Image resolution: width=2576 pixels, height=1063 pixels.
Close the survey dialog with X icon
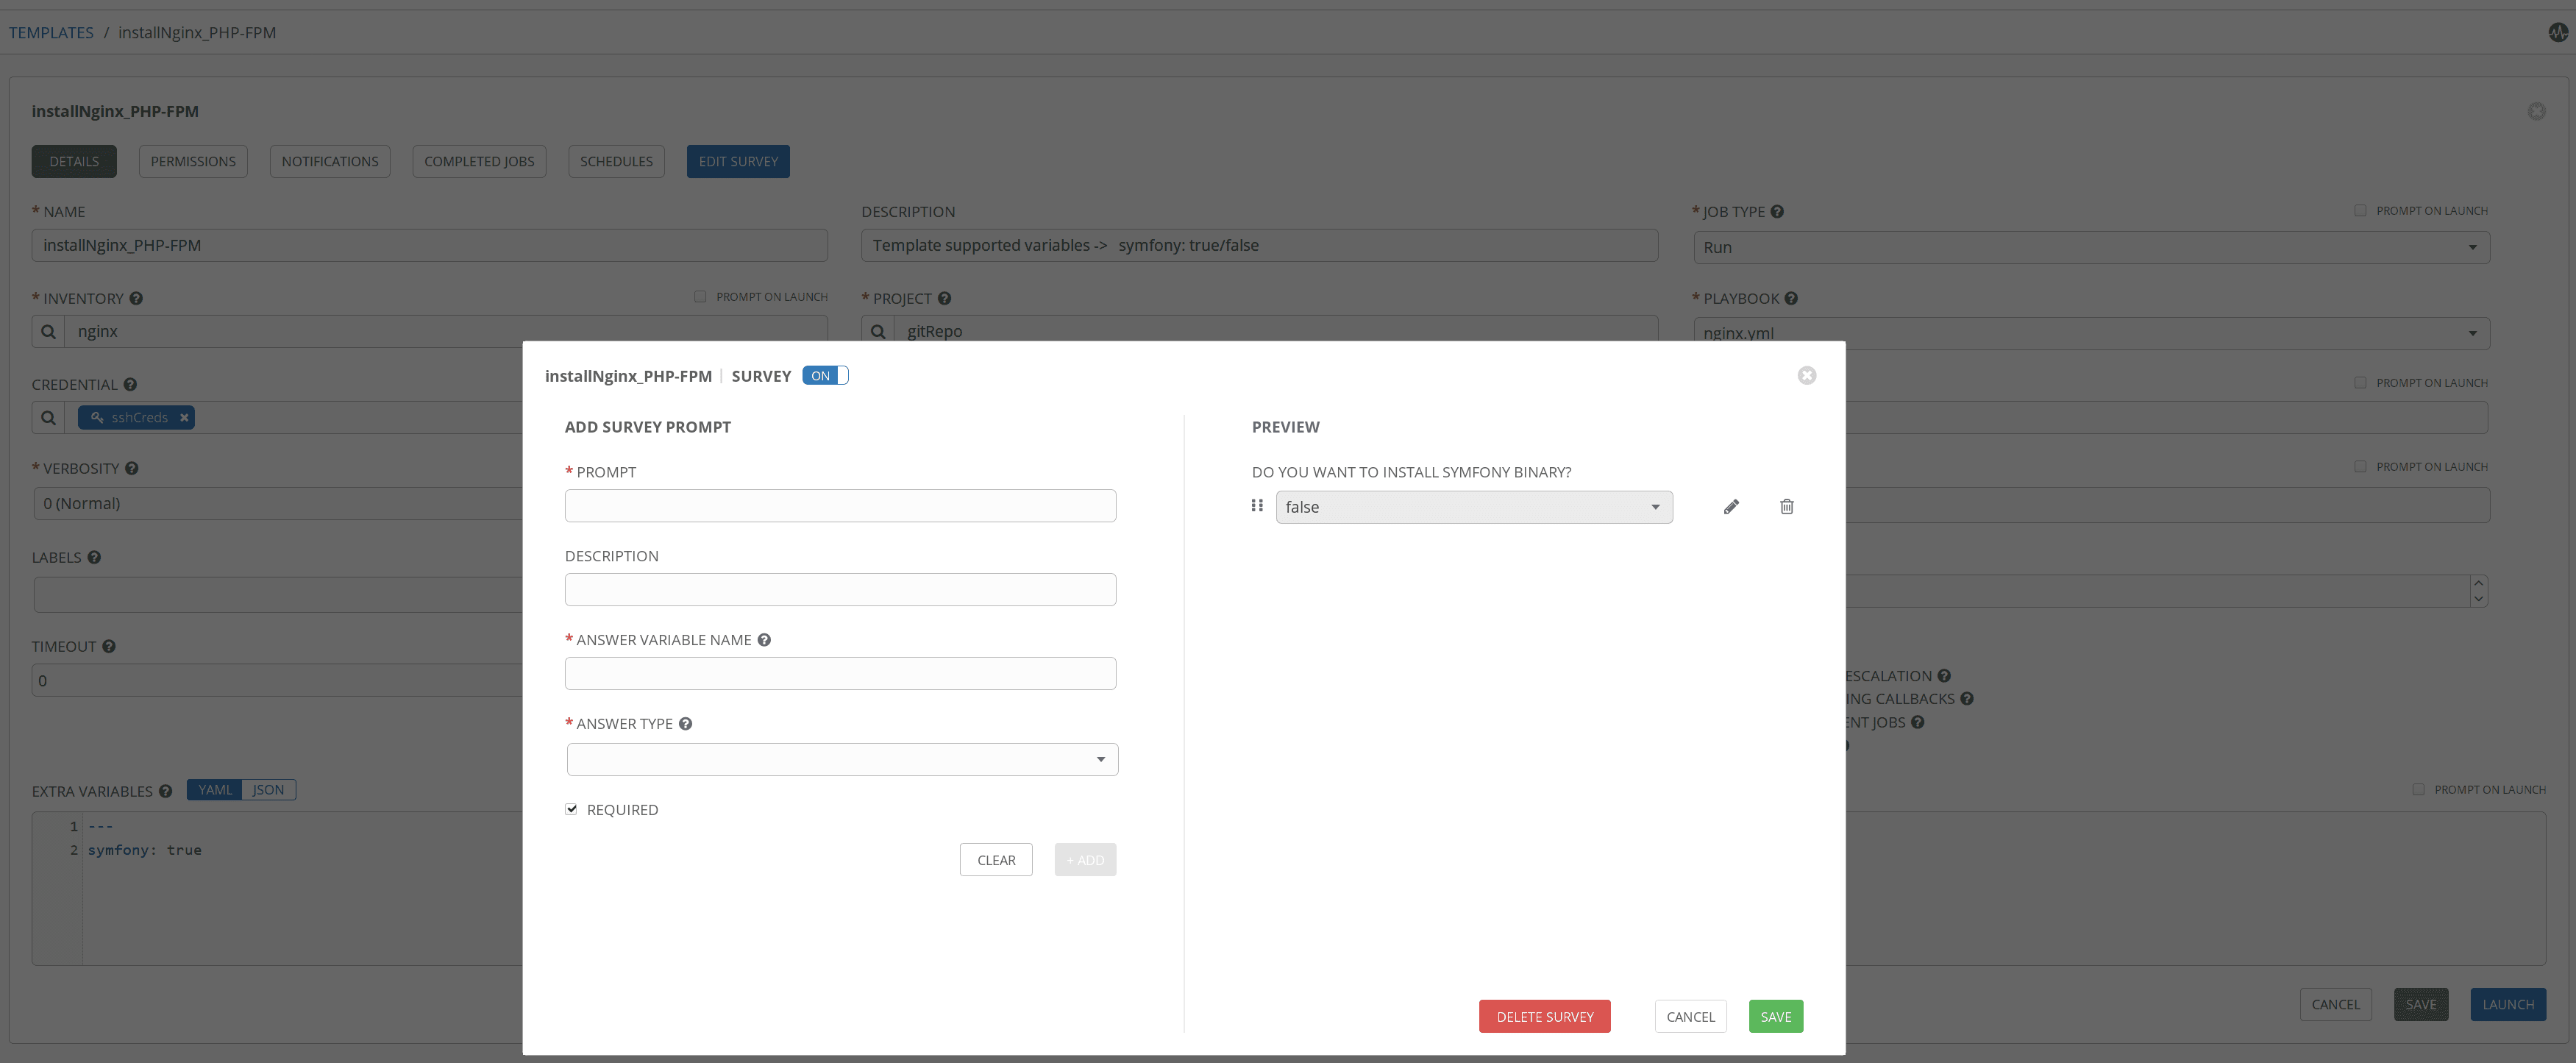(x=1806, y=376)
